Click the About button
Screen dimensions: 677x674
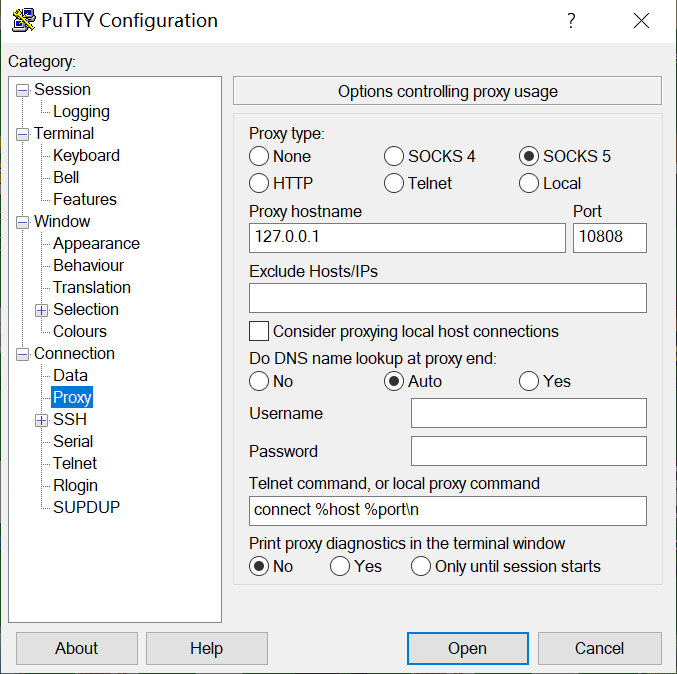[x=76, y=648]
